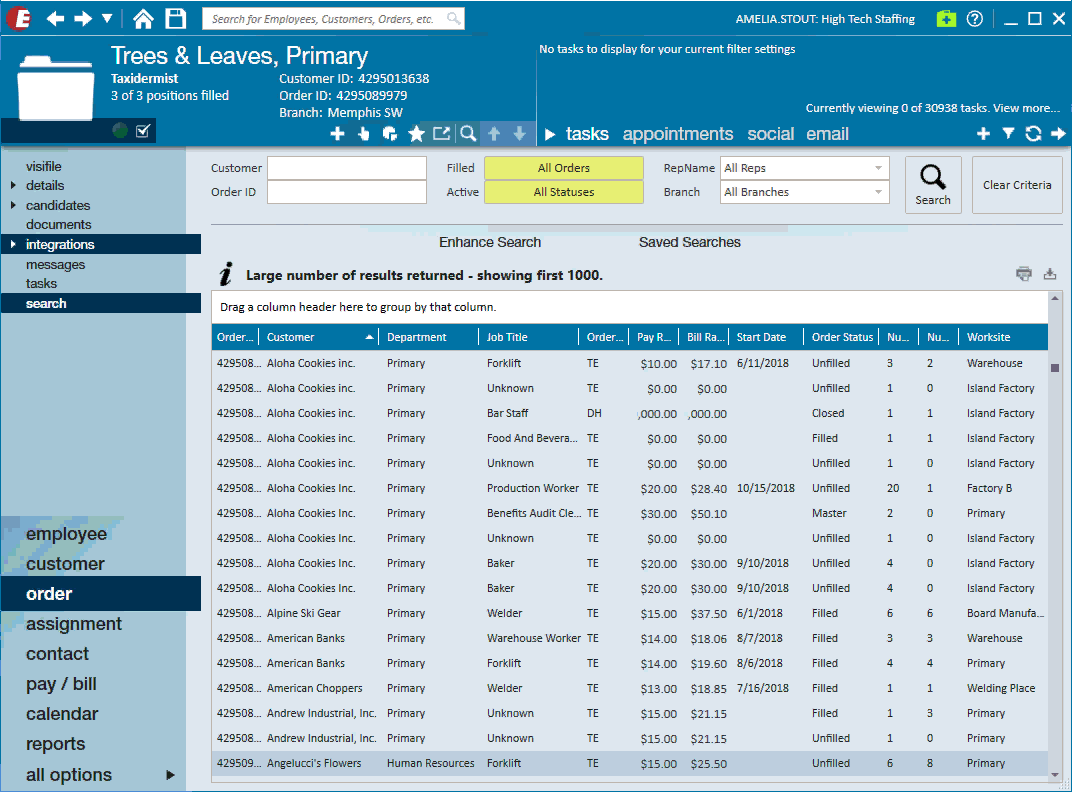Switch to the tasks tab
This screenshot has height=792, width=1072.
[587, 134]
